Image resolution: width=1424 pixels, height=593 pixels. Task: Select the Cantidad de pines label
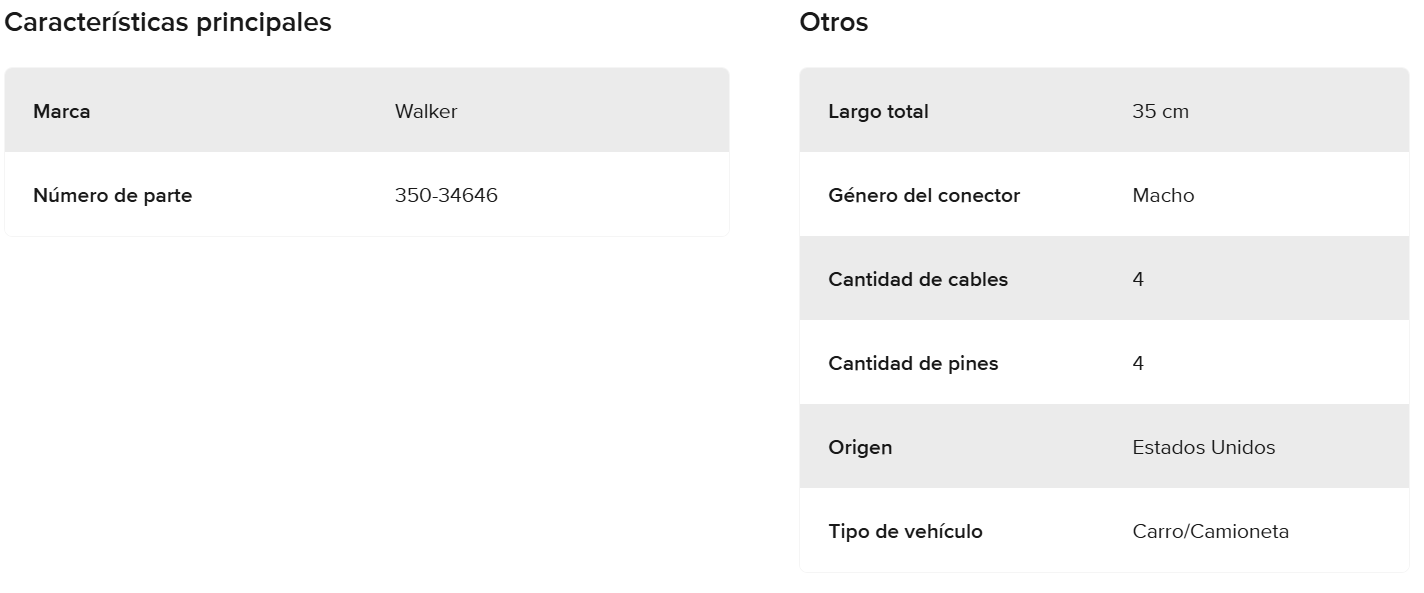(913, 363)
